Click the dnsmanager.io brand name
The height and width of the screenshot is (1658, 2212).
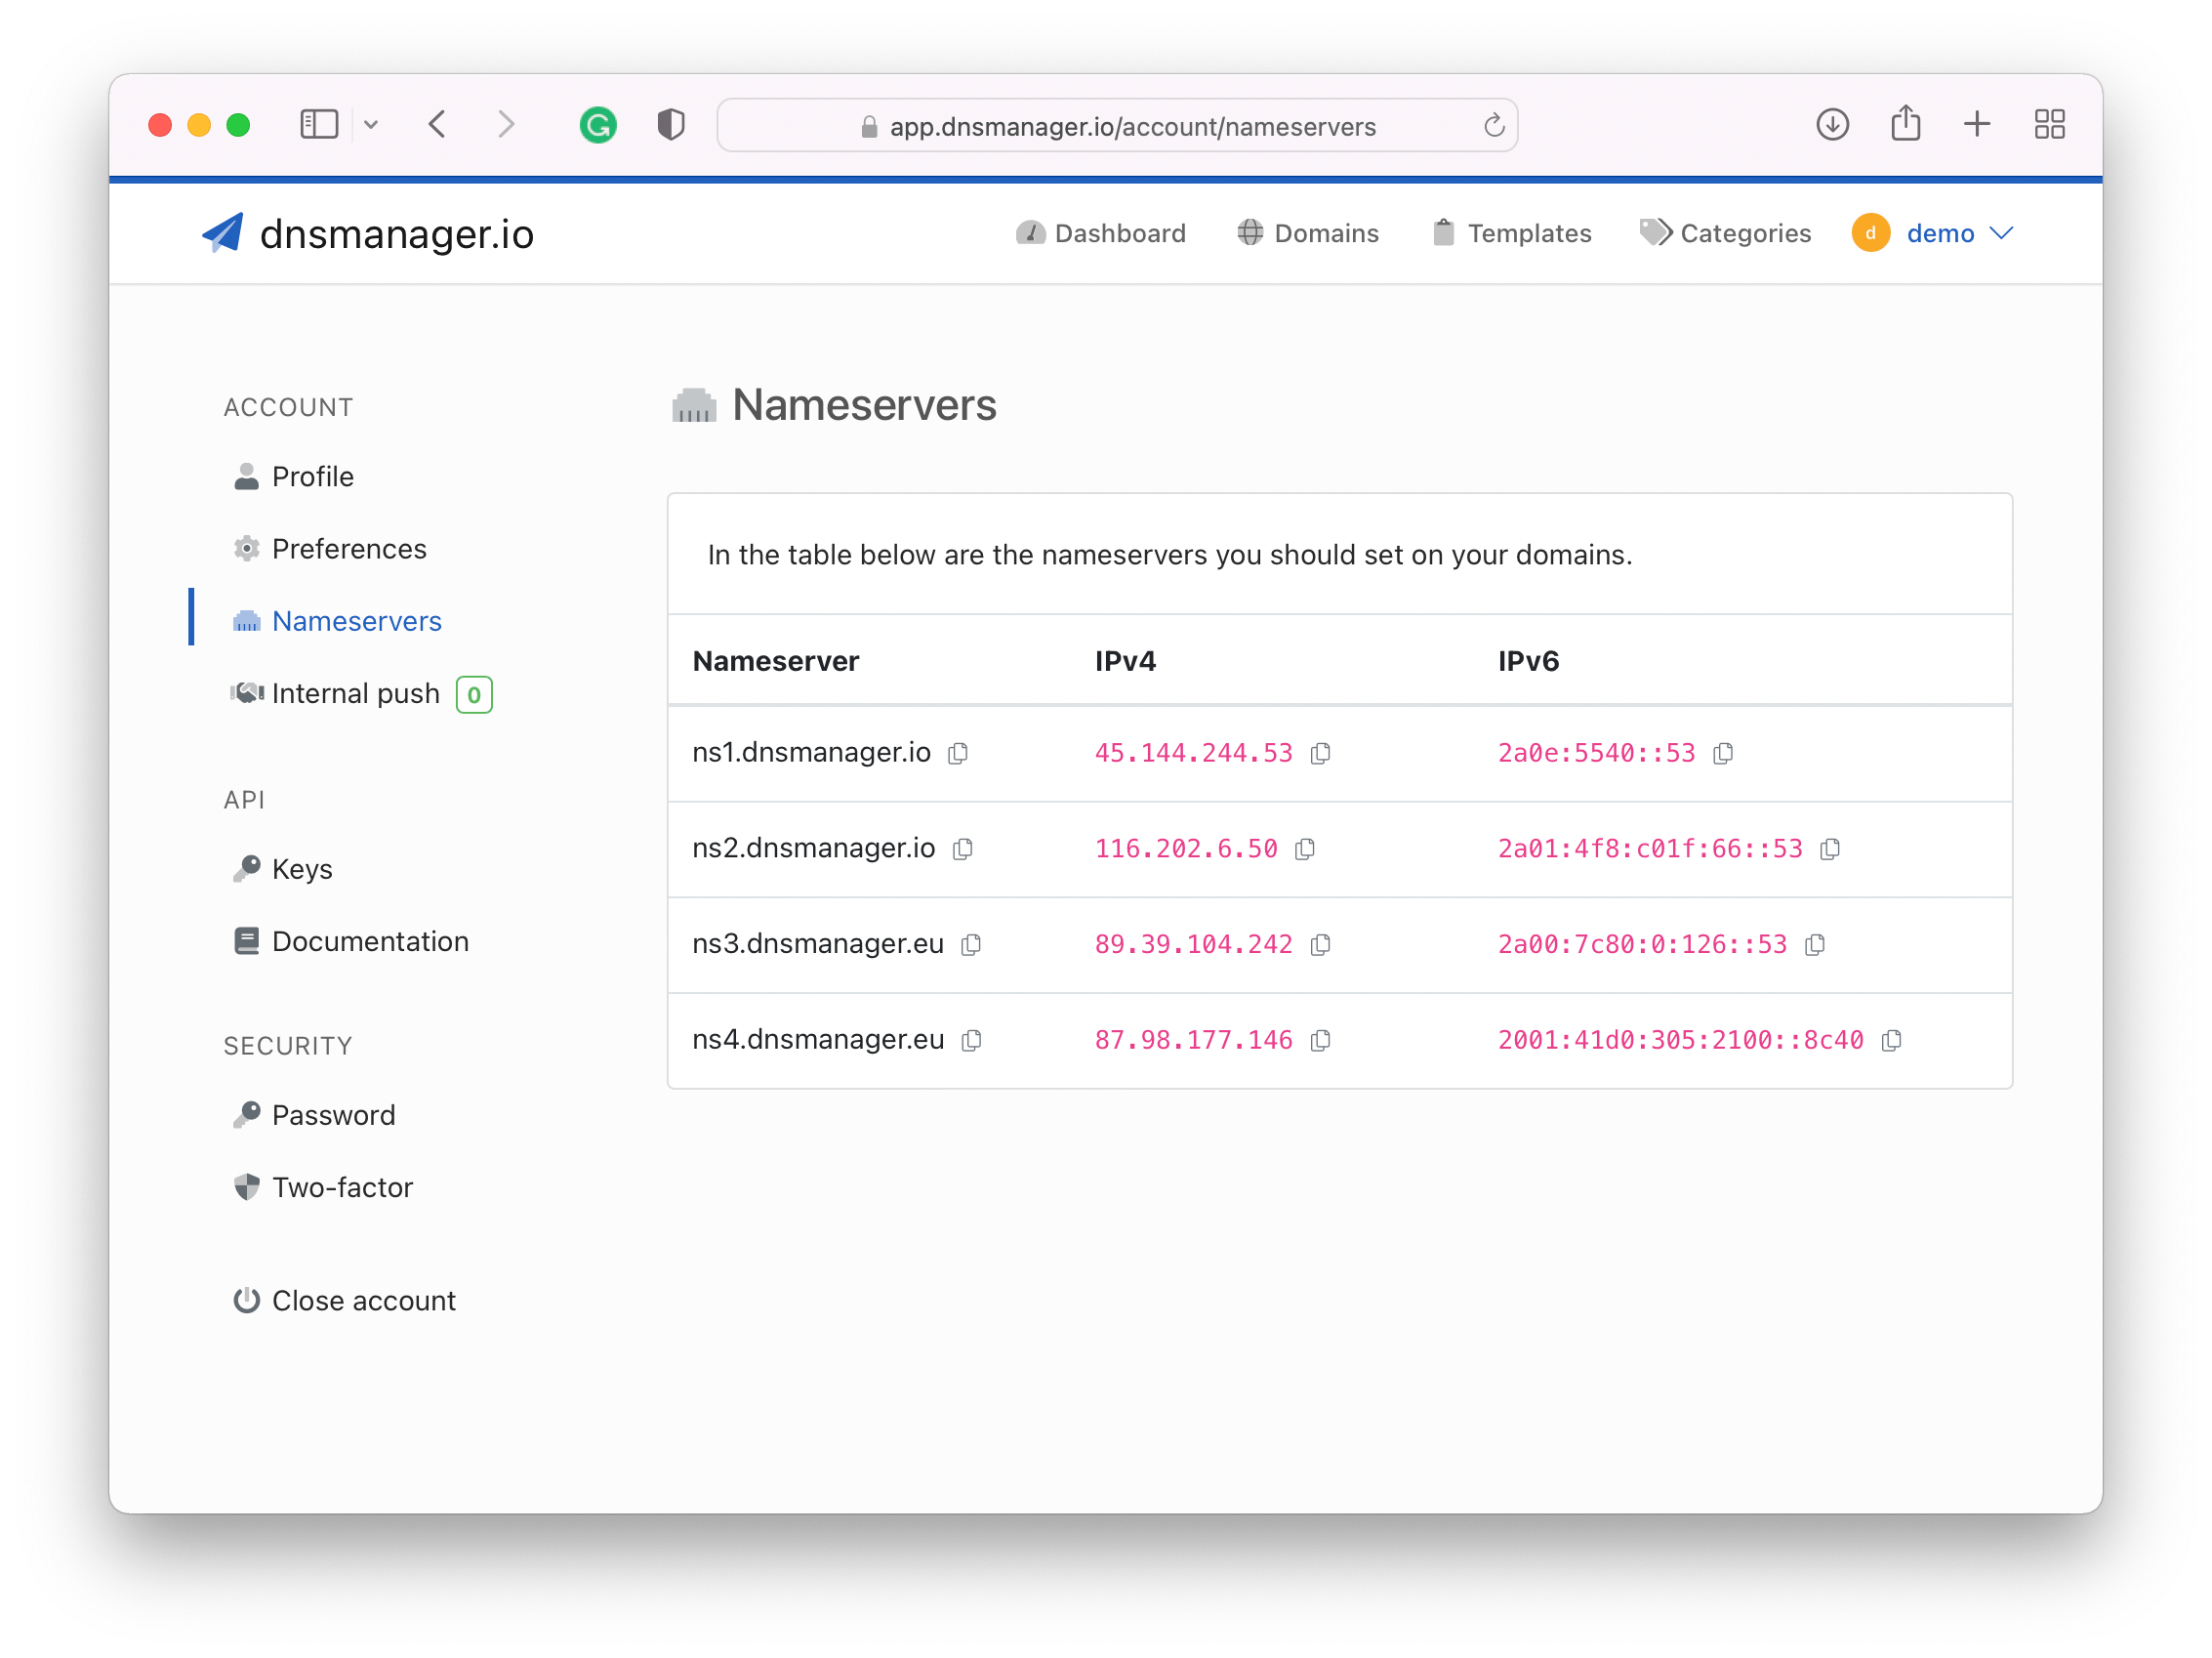397,234
